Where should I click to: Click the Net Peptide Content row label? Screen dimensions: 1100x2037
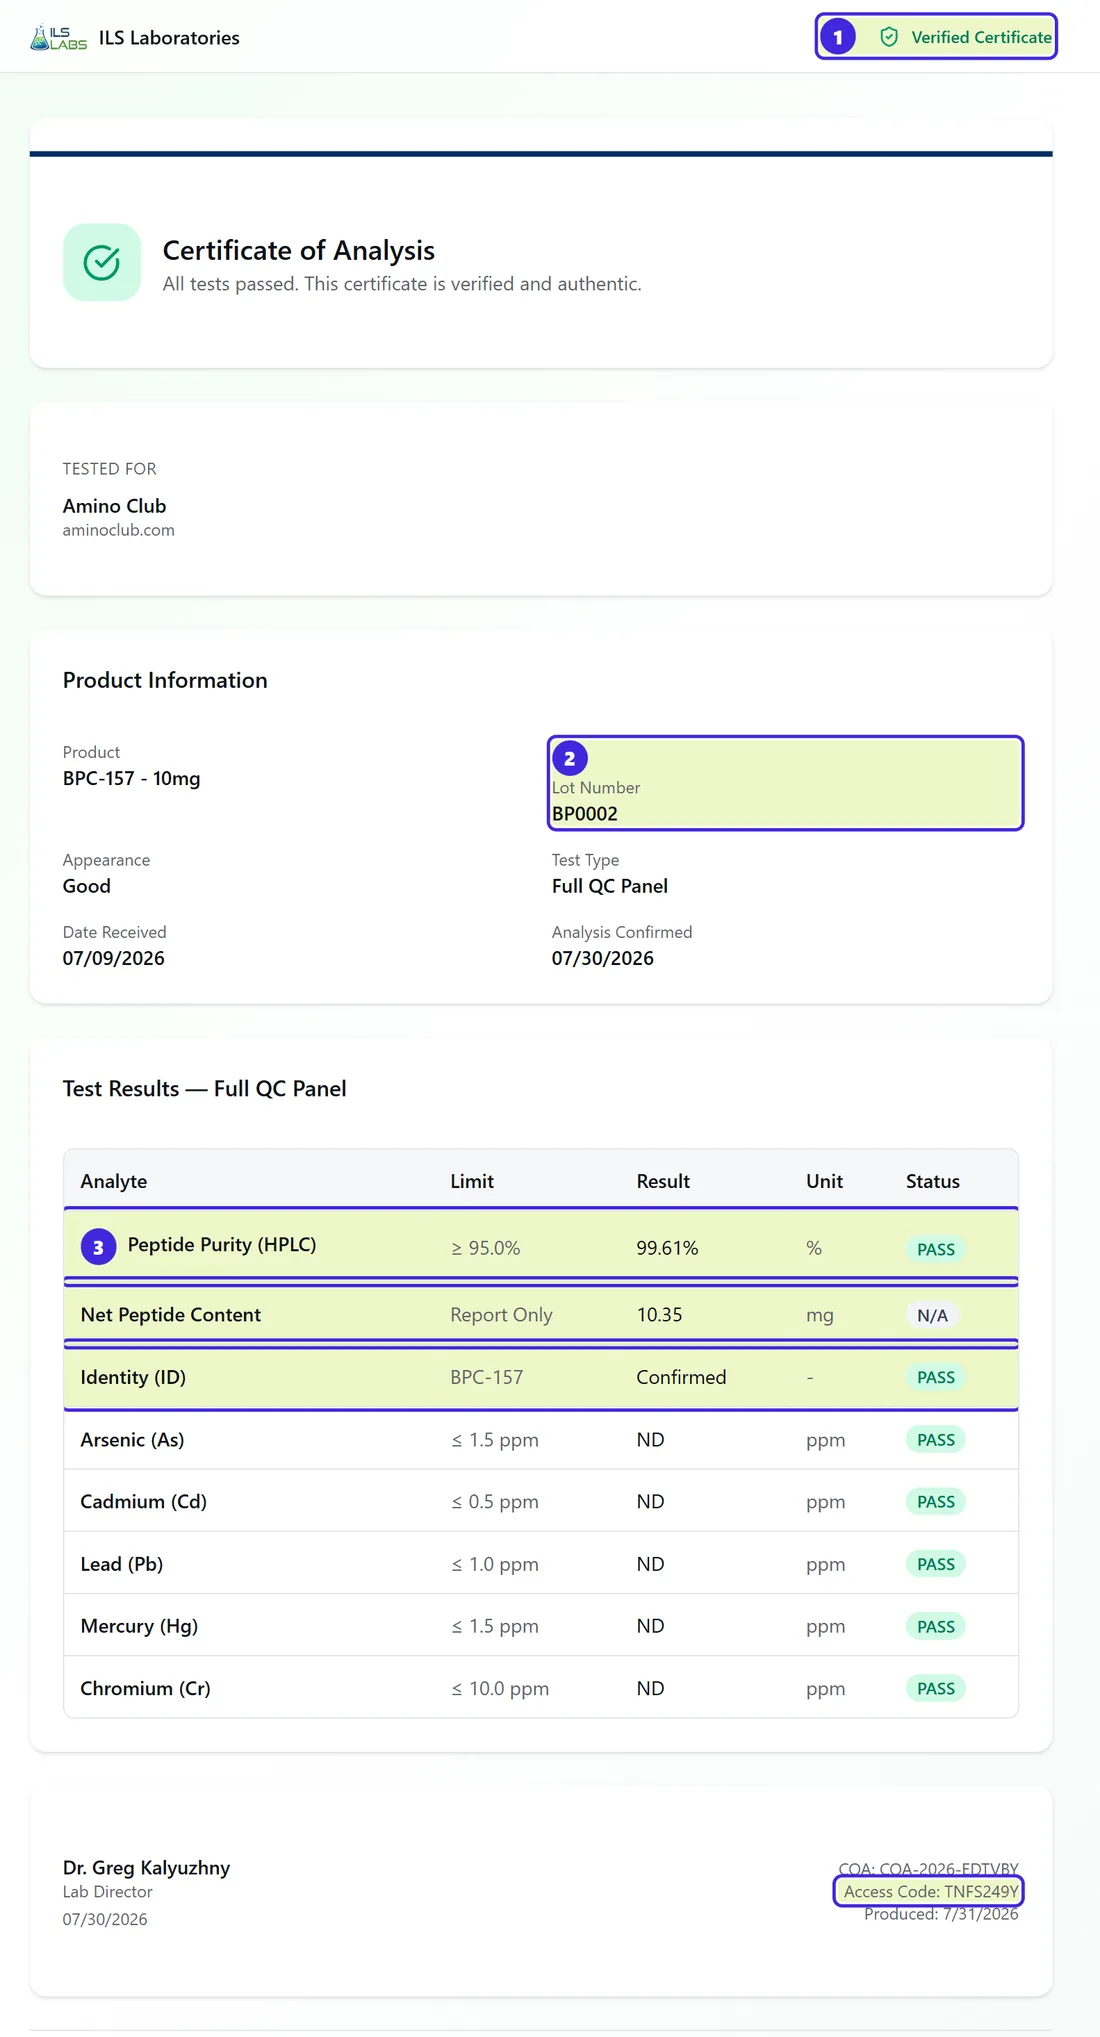point(171,1315)
